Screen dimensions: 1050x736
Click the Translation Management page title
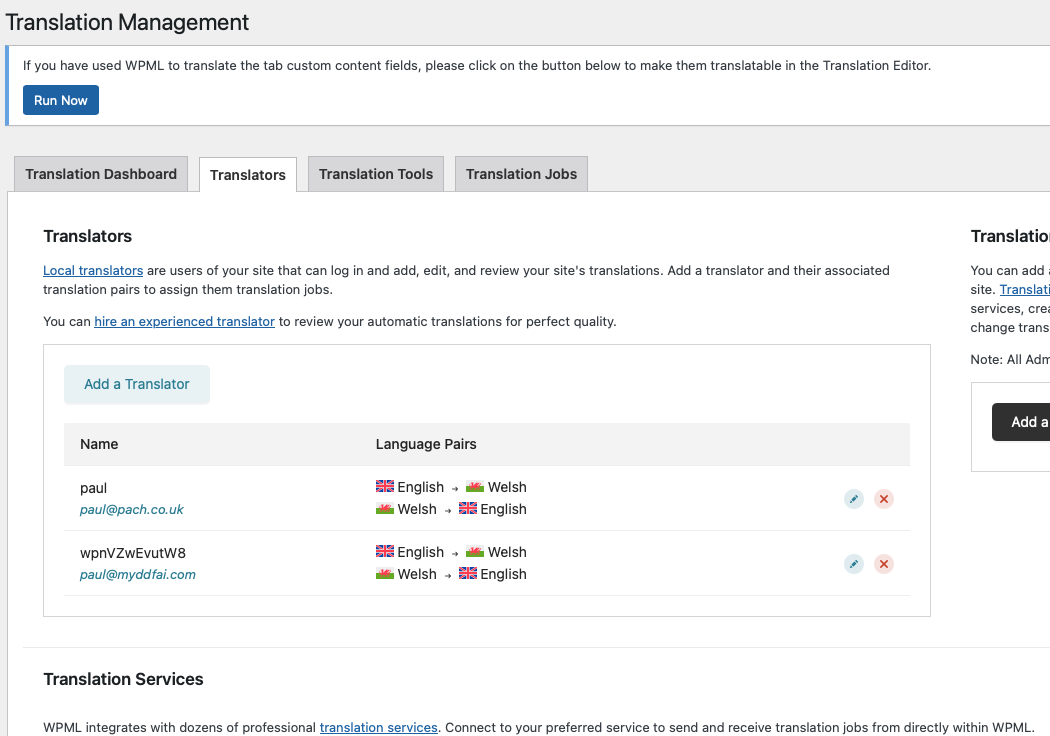[127, 22]
